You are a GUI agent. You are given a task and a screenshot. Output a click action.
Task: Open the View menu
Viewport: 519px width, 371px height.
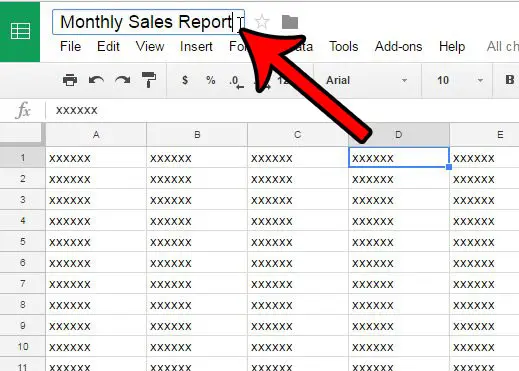[150, 46]
